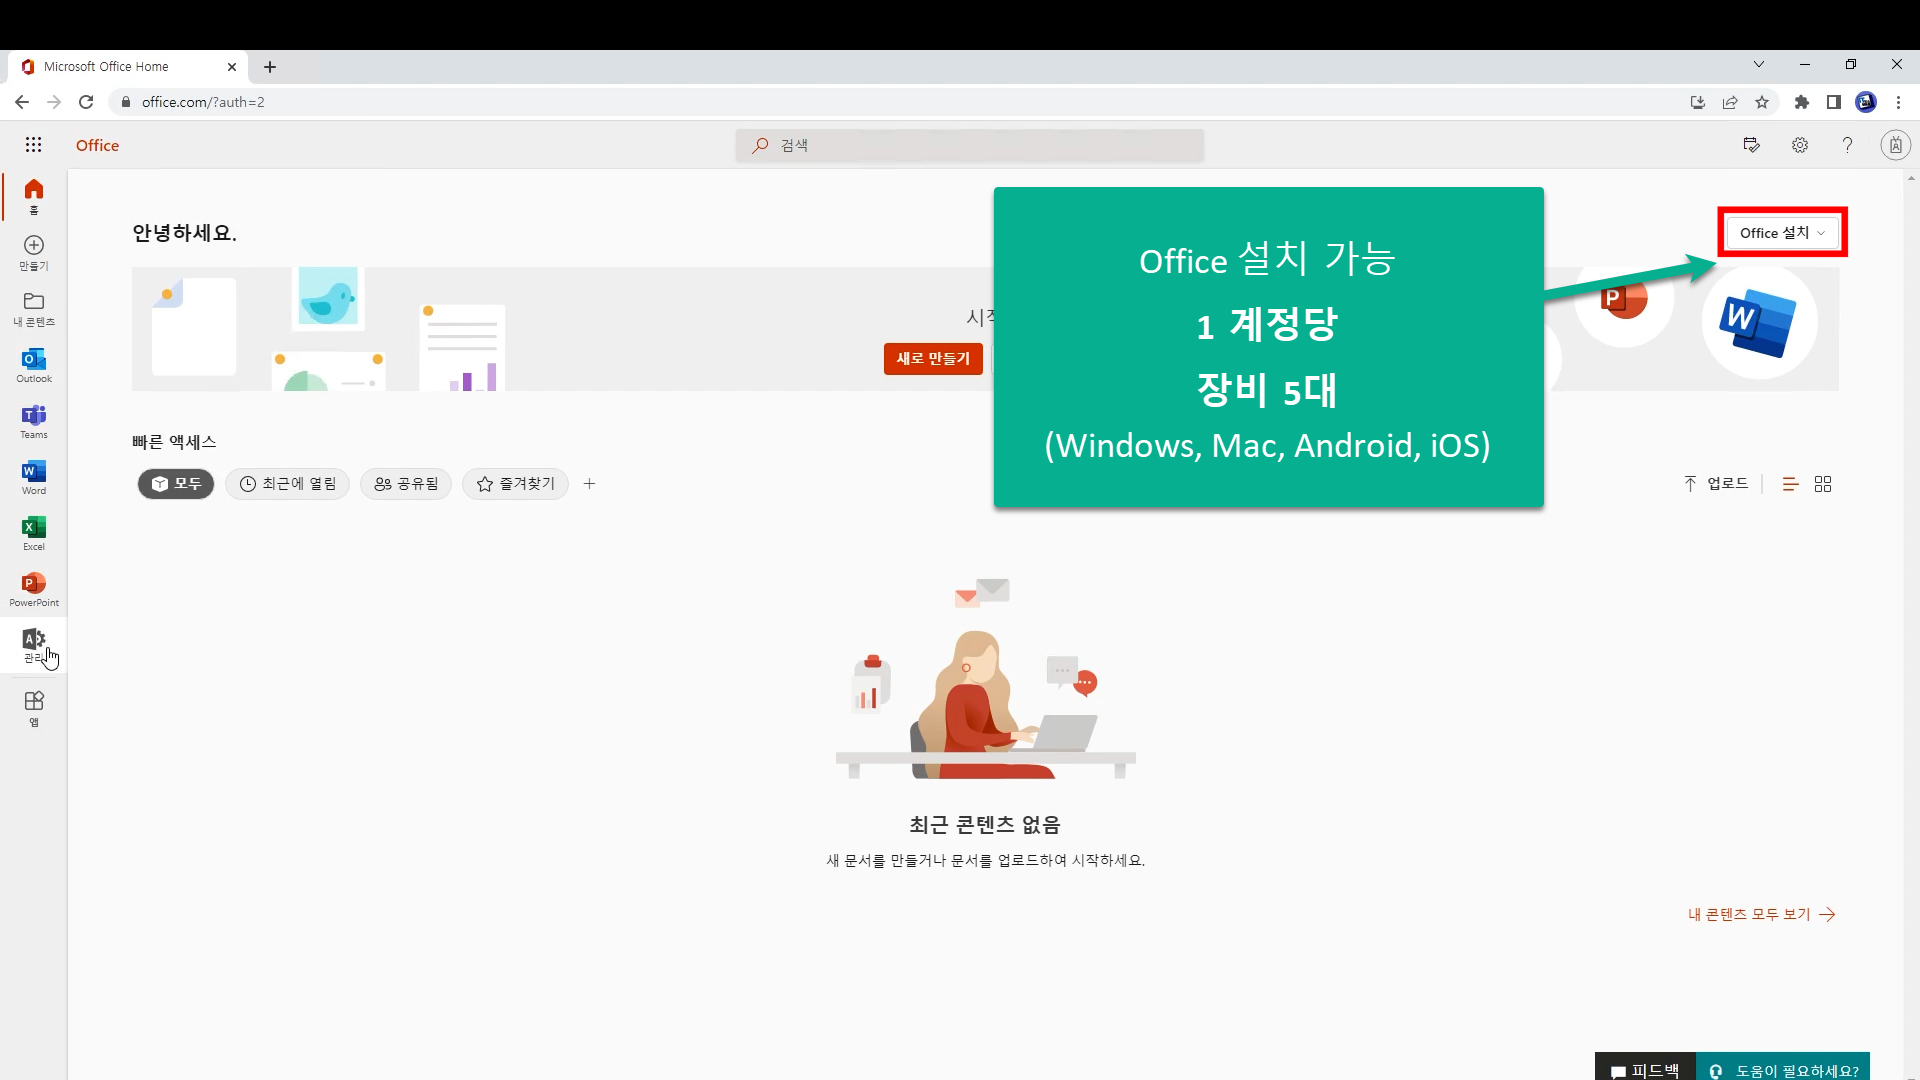Image resolution: width=1920 pixels, height=1080 pixels.
Task: Launch Outlook from sidebar
Action: [x=34, y=365]
